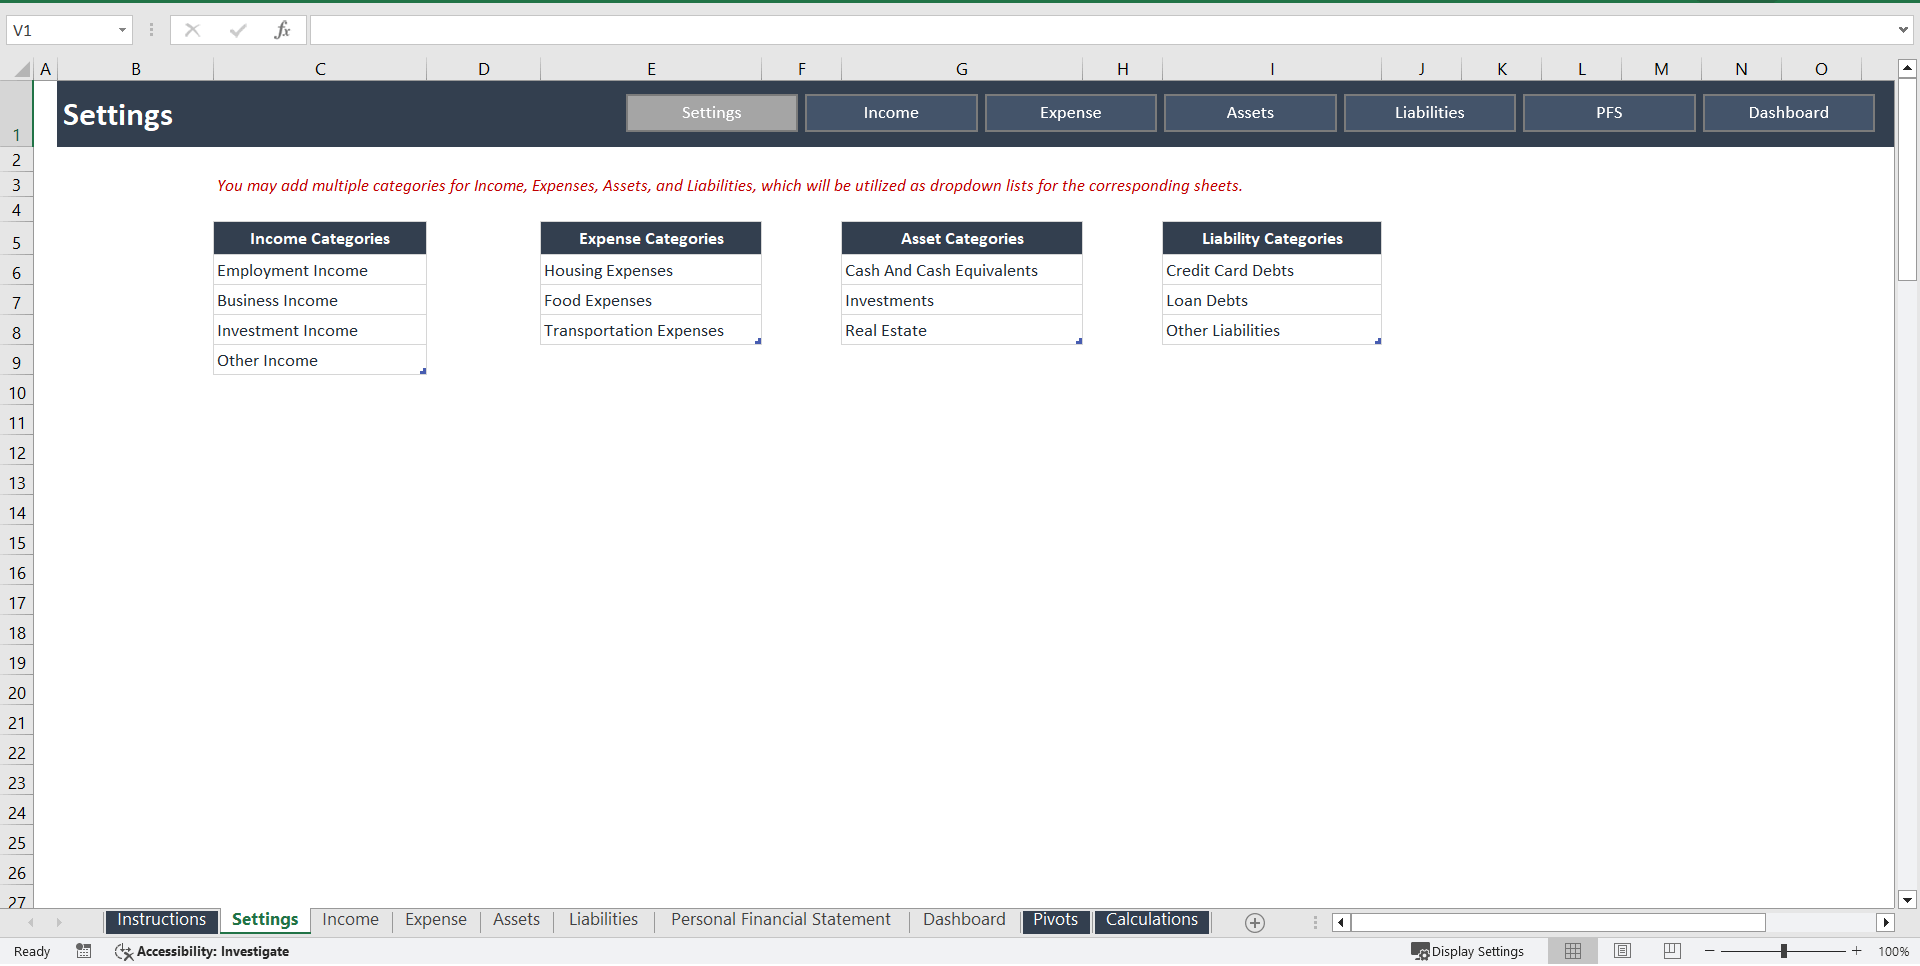Switch to Income sheet tab
Screen dimensions: 1920x966
click(350, 920)
